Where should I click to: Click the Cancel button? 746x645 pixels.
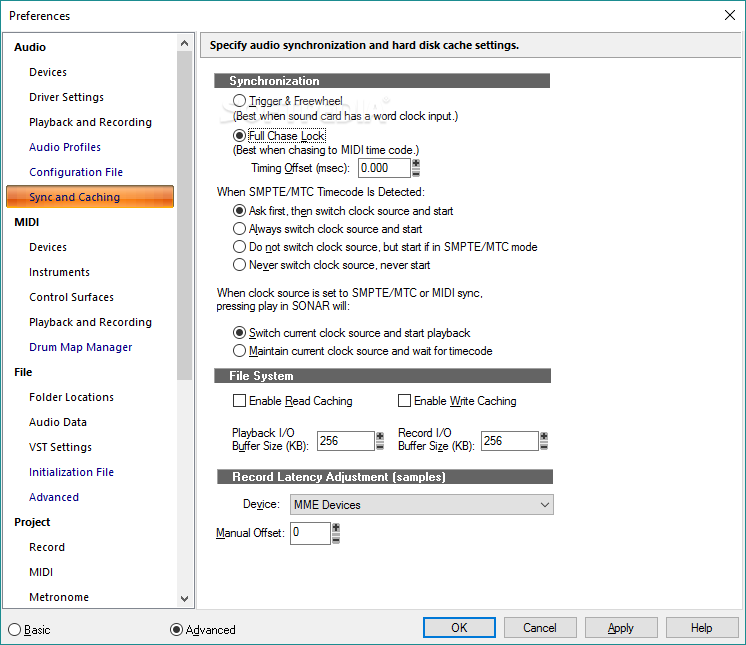click(540, 628)
